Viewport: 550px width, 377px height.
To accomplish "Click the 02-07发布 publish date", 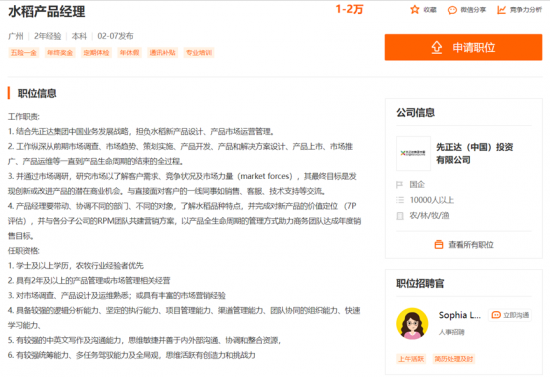I will pos(115,36).
